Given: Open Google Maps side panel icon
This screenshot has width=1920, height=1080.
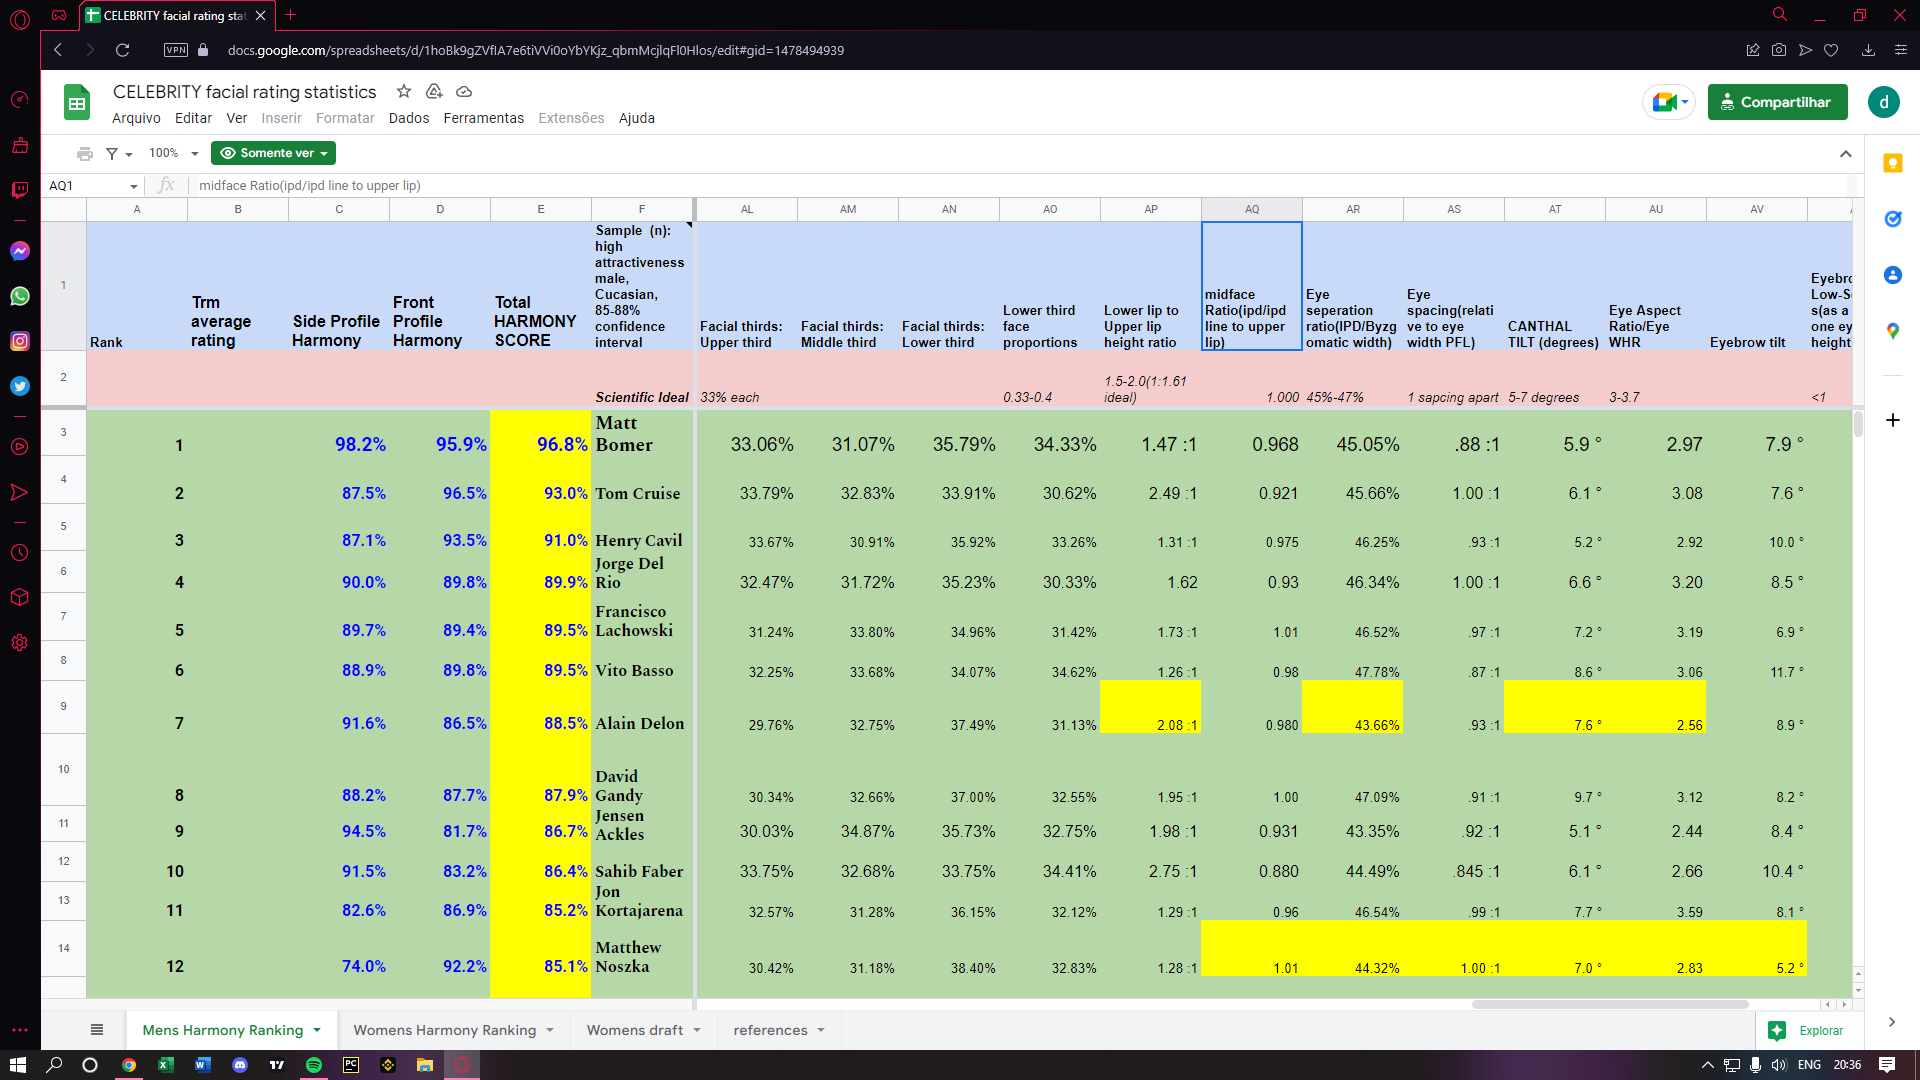Looking at the screenshot, I should tap(1892, 331).
